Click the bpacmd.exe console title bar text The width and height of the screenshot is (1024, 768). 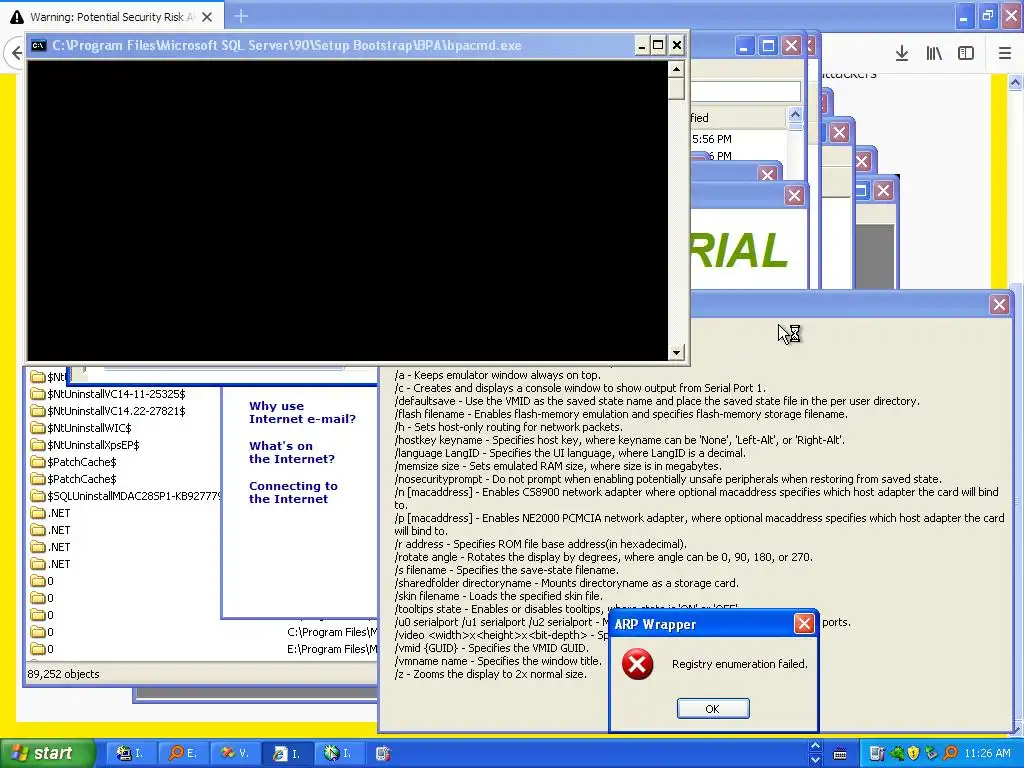tap(287, 46)
